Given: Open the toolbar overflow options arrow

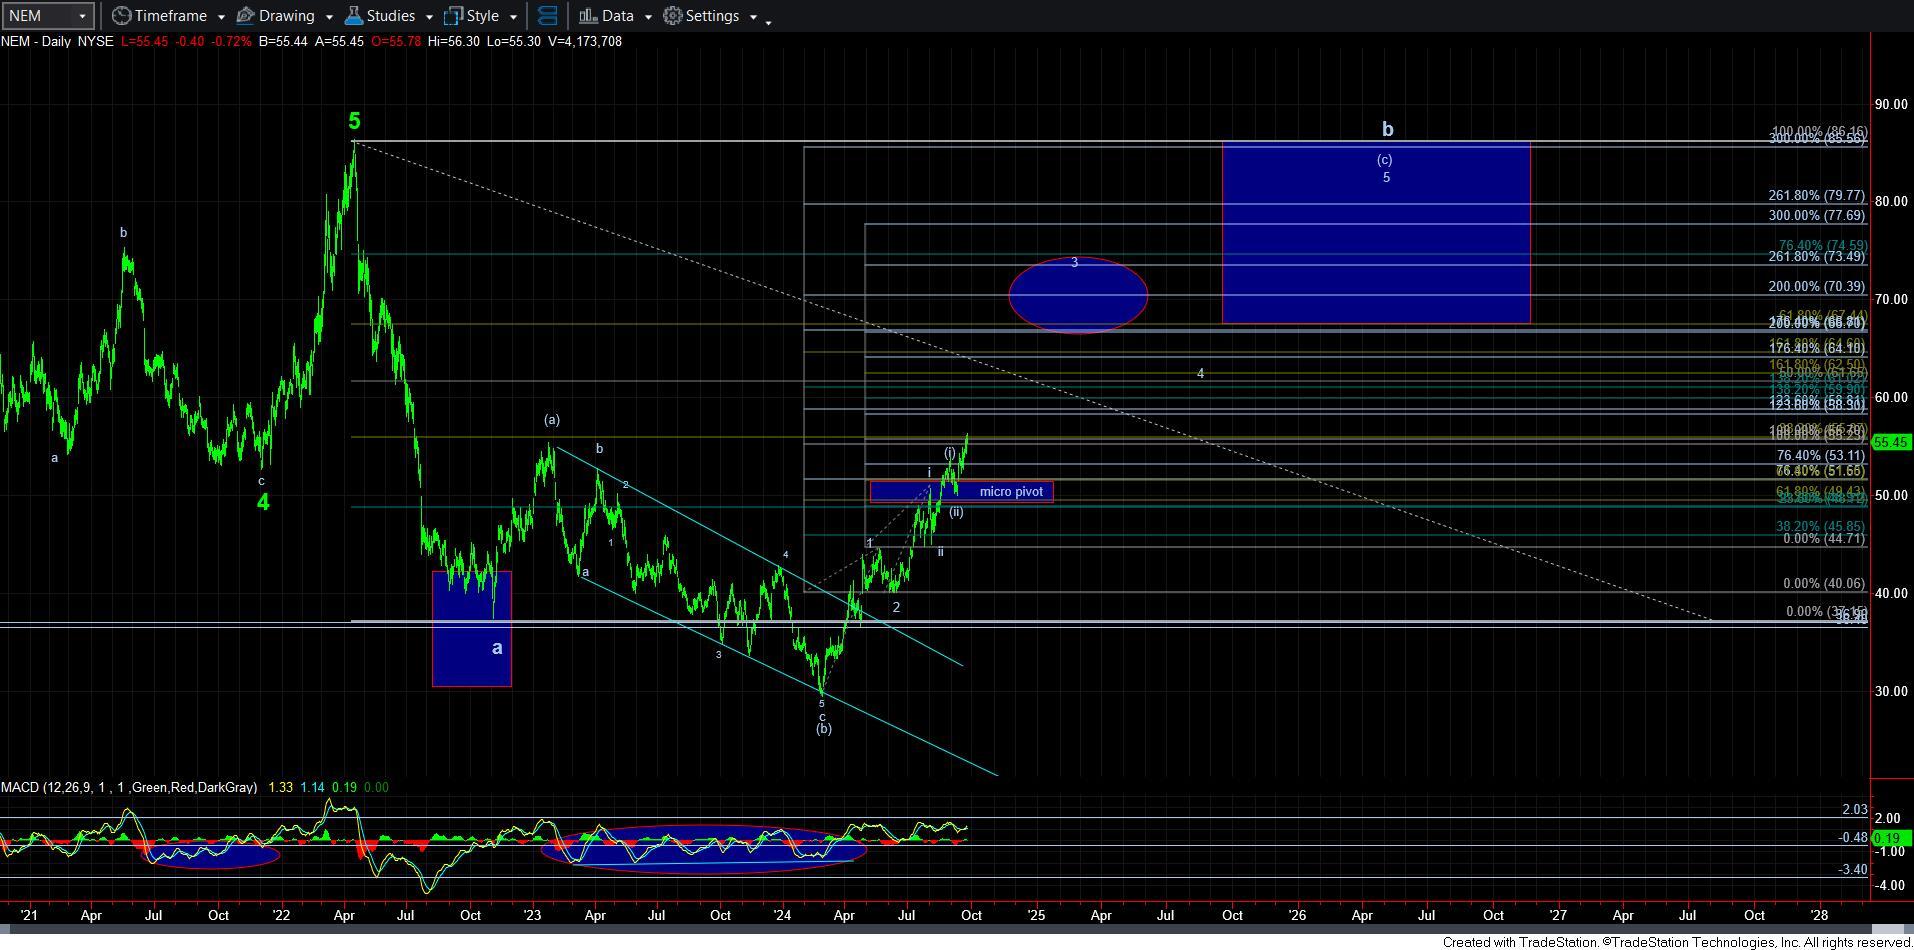Looking at the screenshot, I should coord(768,21).
